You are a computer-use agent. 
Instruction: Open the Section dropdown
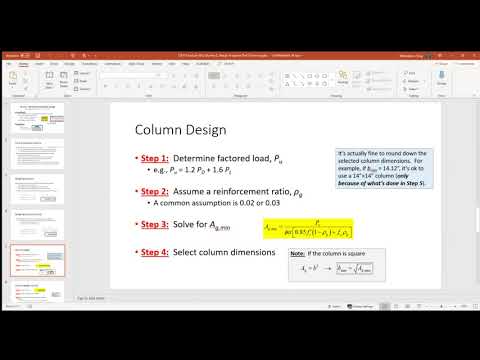[82, 89]
